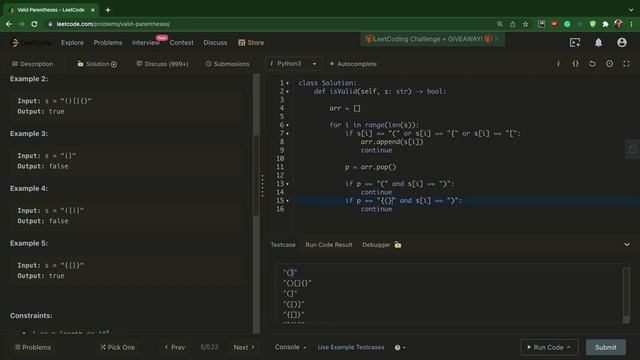Open notifications bell

[598, 42]
